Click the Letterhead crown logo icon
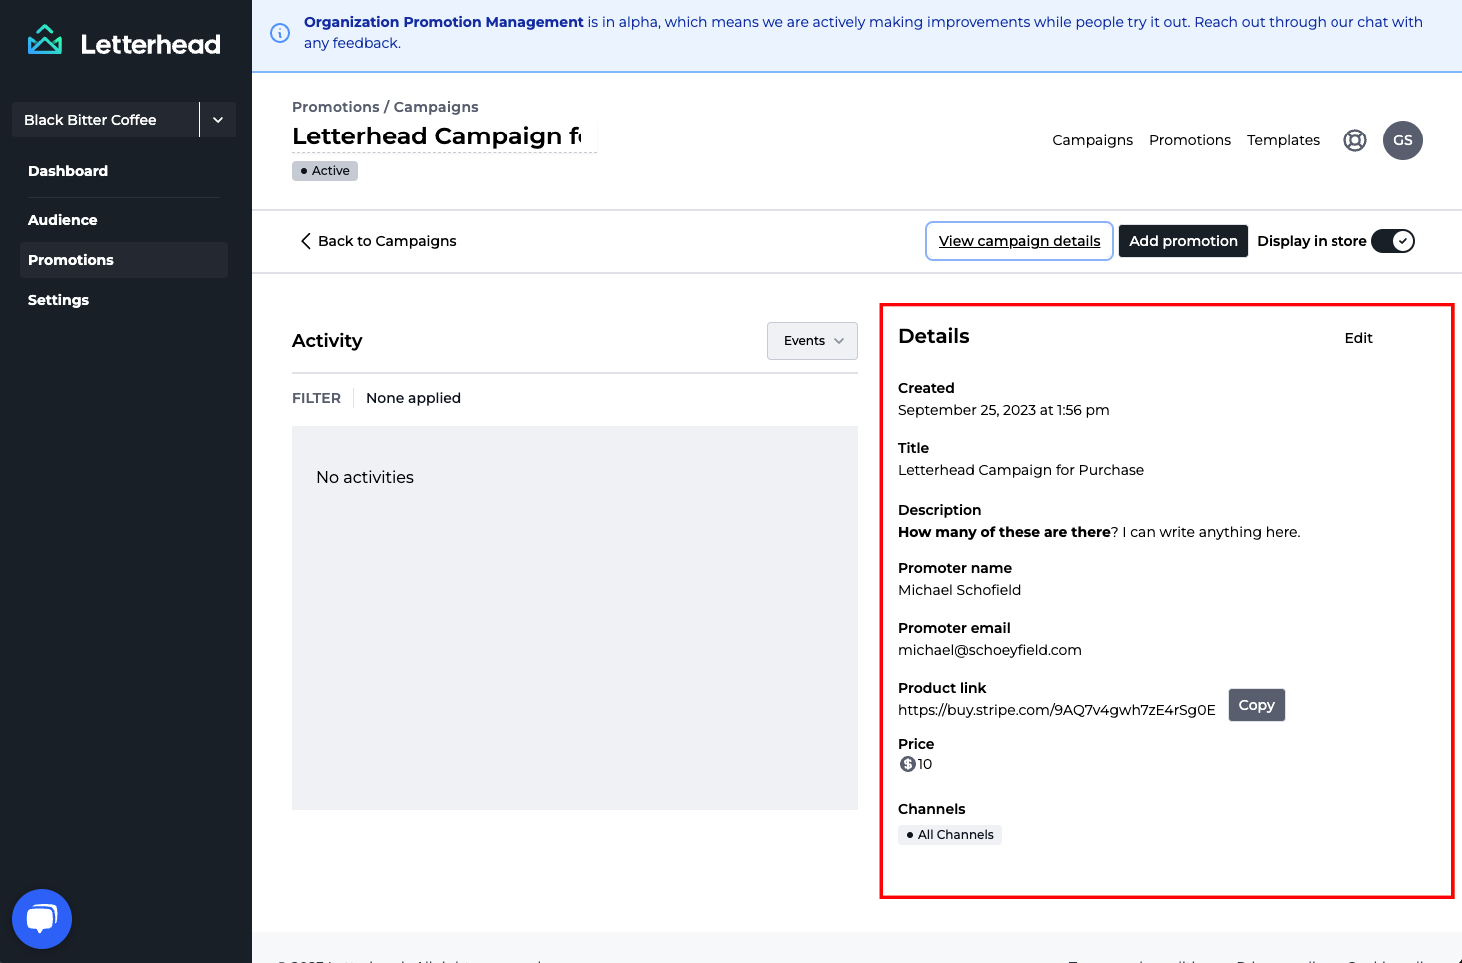Screen dimensions: 1462x963 [x=45, y=40]
